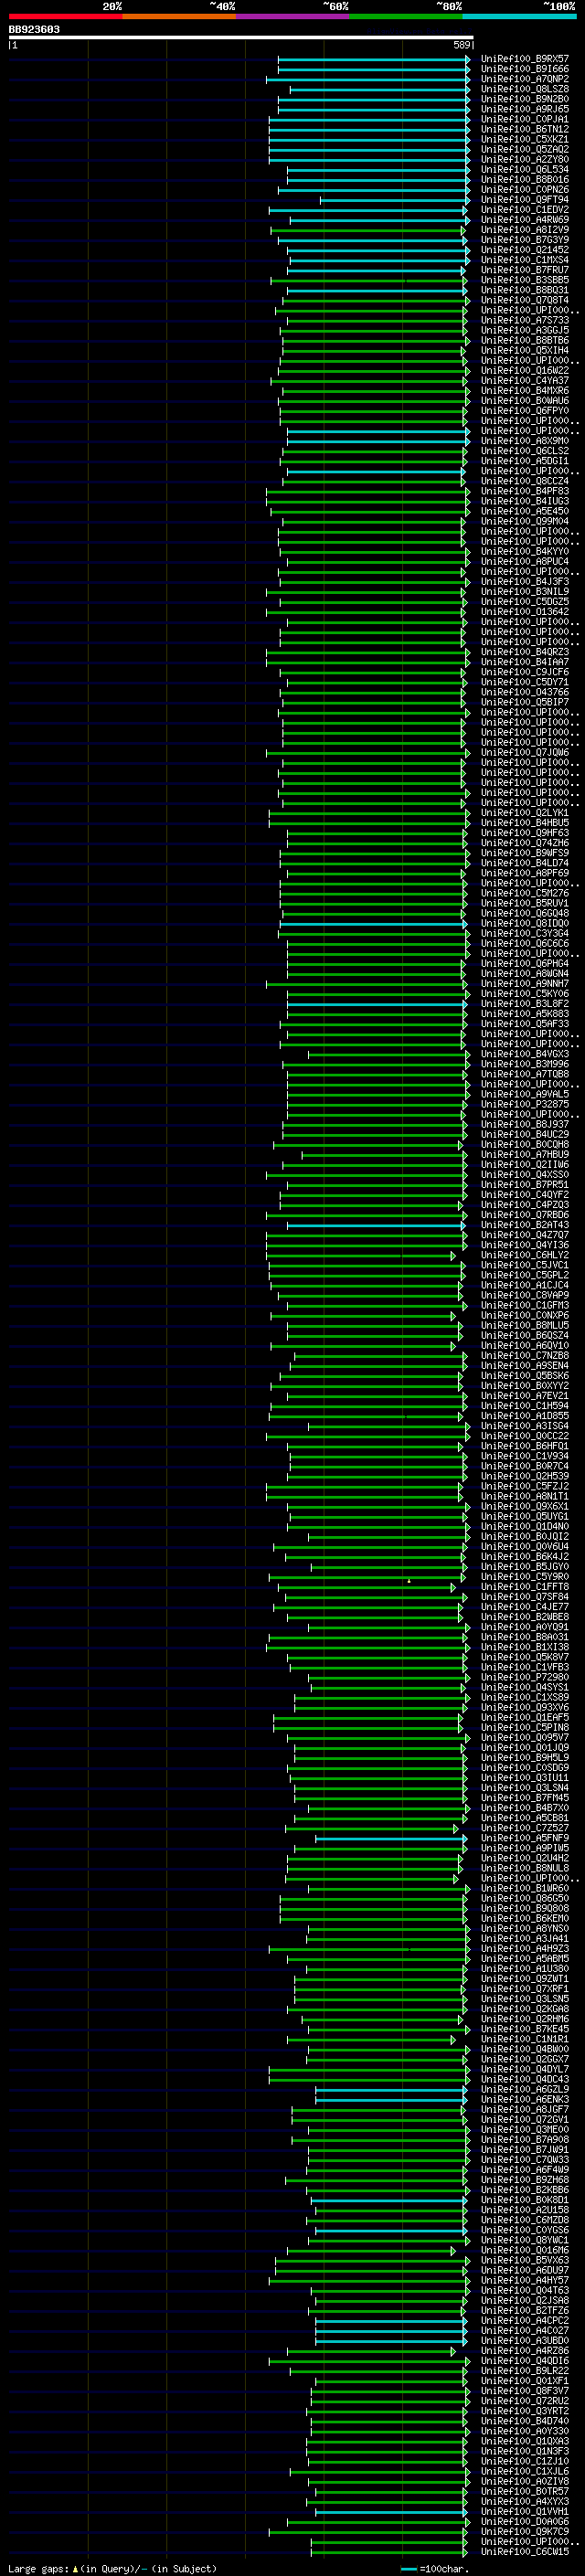The width and height of the screenshot is (585, 2576).
Task: Click the white query sequence bar
Action: 241,38
